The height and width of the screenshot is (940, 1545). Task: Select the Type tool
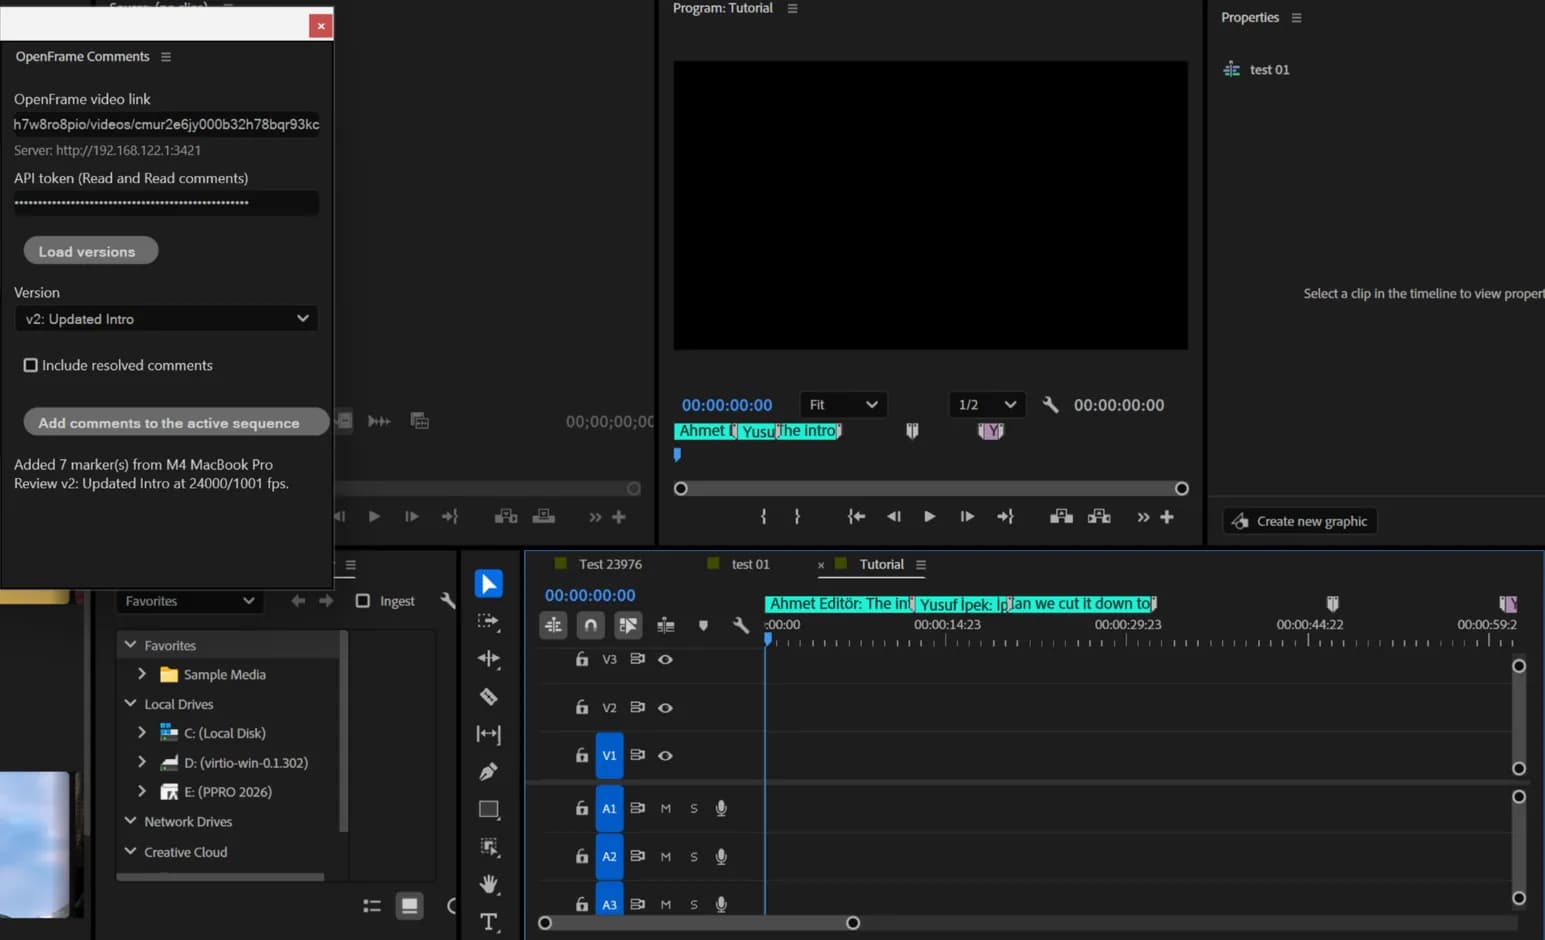point(488,922)
